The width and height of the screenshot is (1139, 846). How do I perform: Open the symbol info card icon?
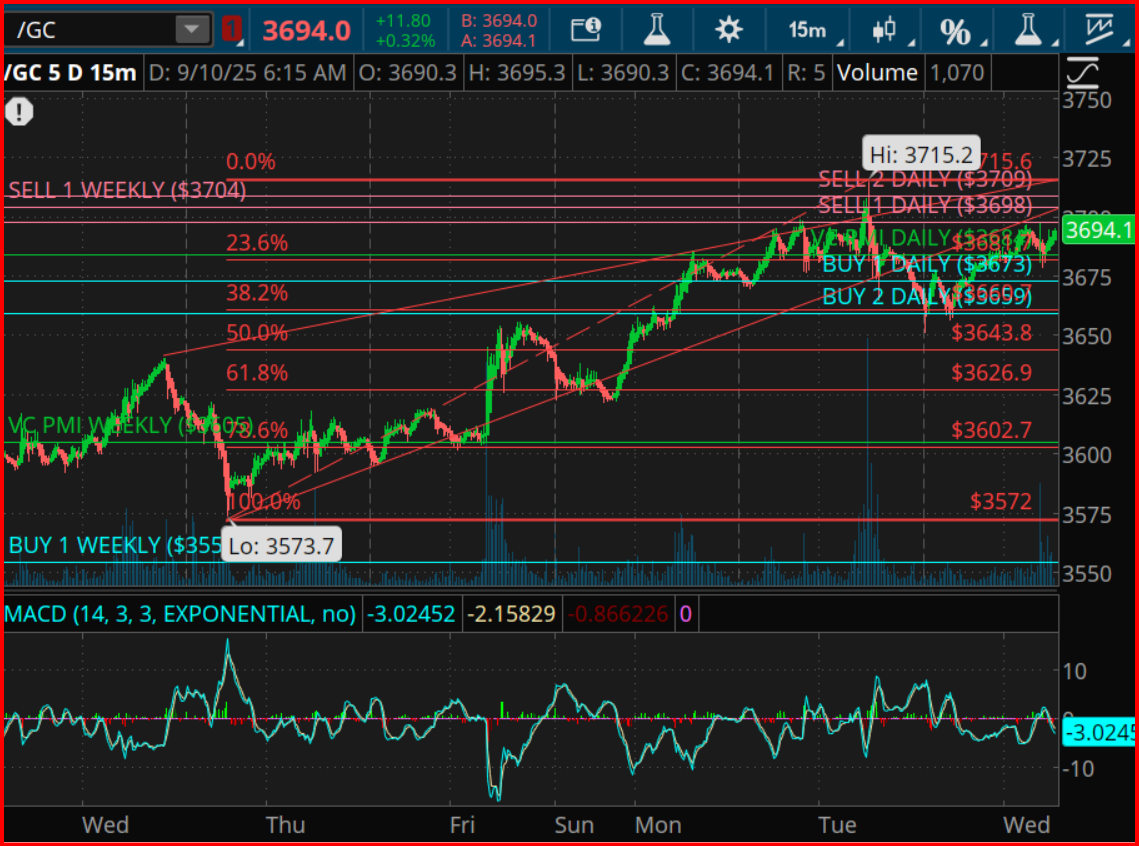click(x=585, y=30)
